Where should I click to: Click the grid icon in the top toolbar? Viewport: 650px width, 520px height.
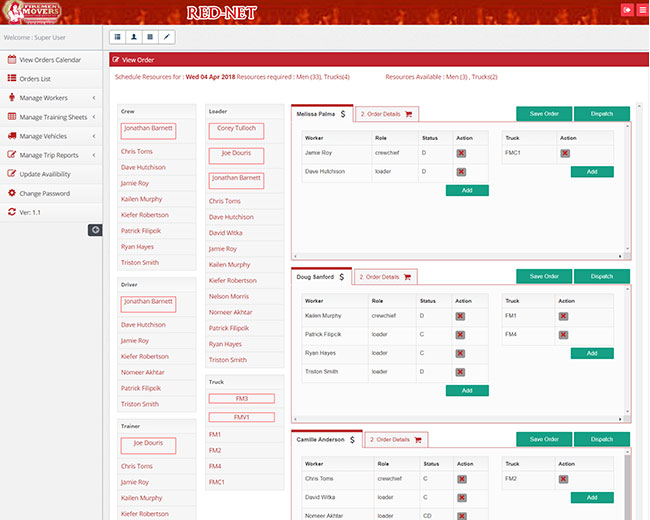pyautogui.click(x=150, y=37)
